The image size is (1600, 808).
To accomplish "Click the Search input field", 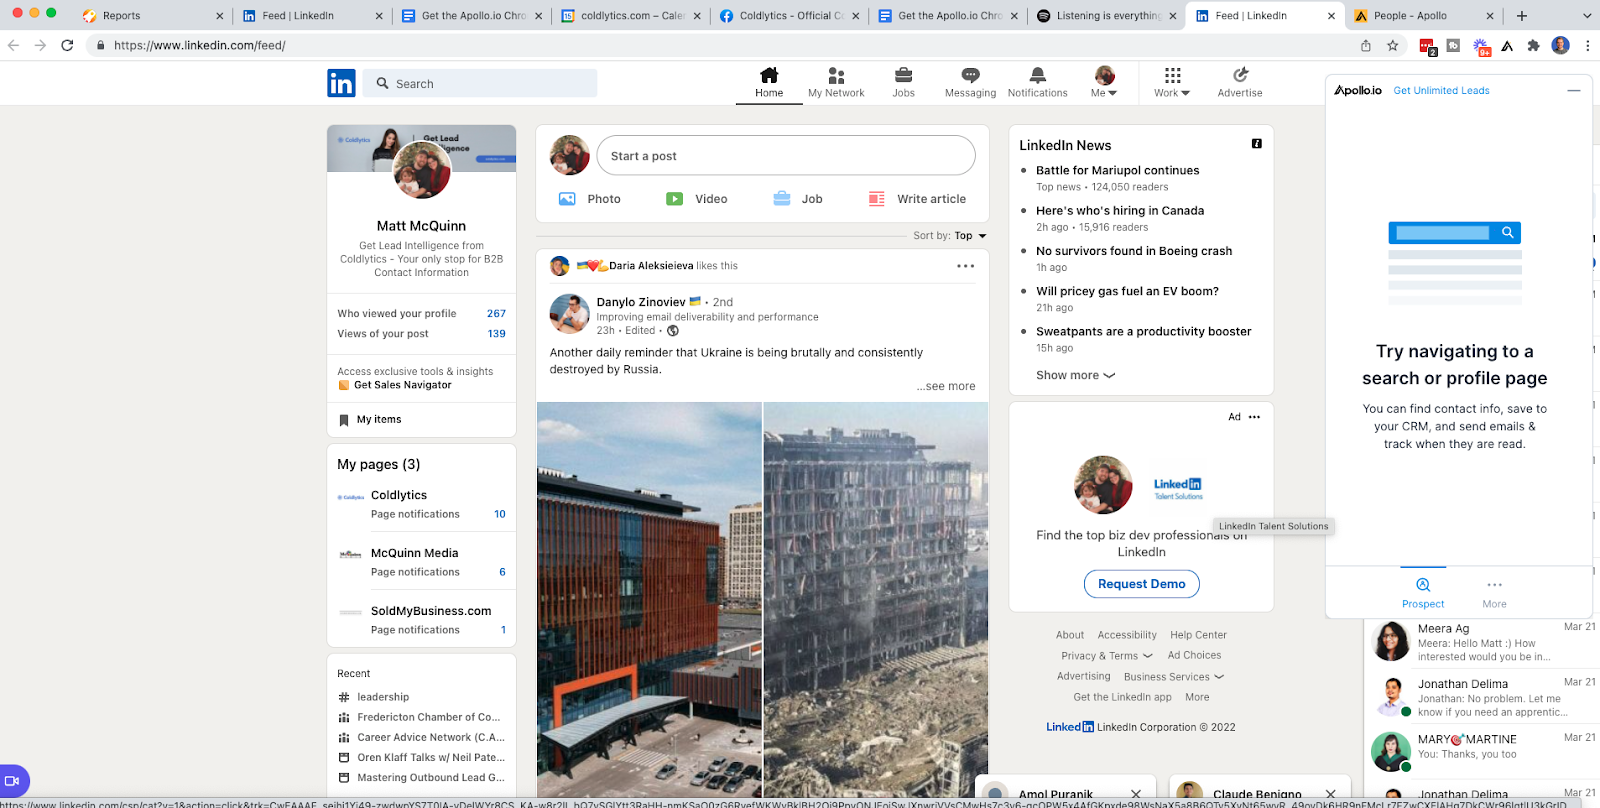I will pyautogui.click(x=481, y=84).
